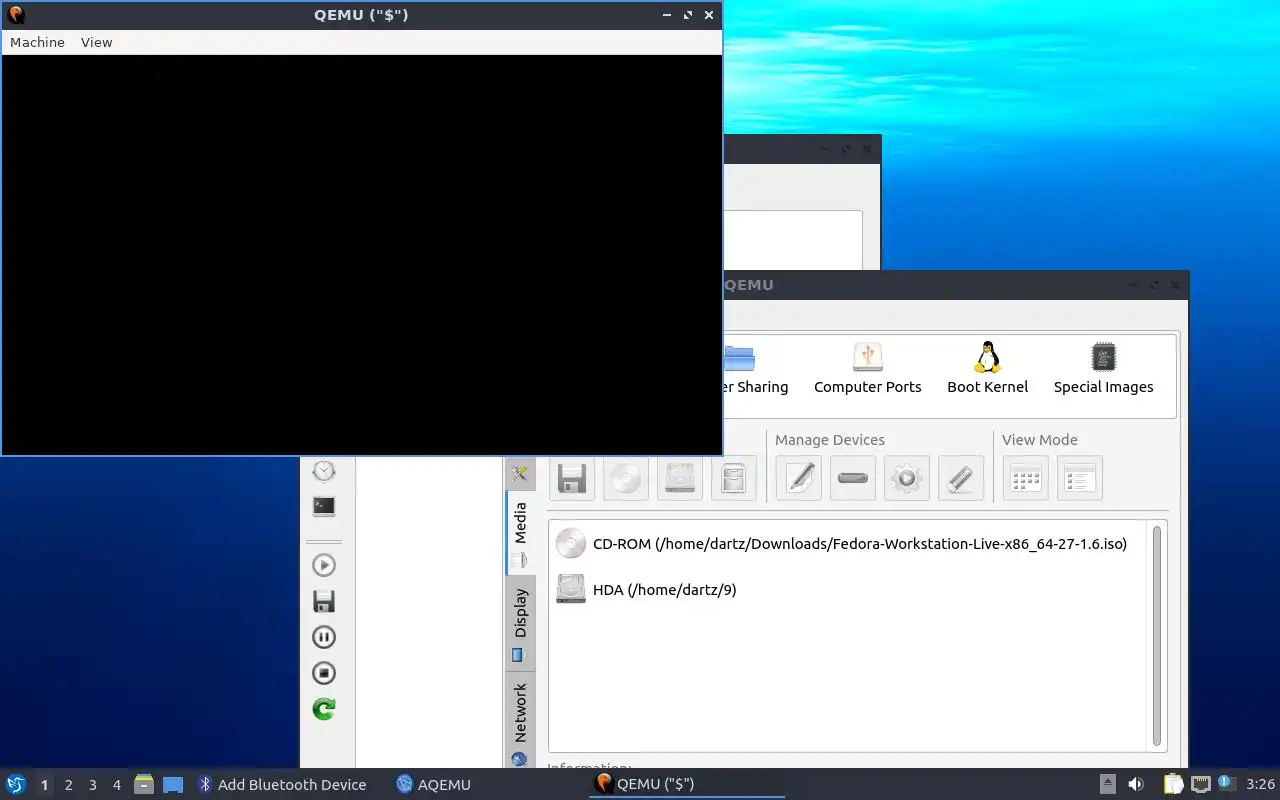This screenshot has height=800, width=1280.
Task: Click the green reset VM icon
Action: [324, 709]
